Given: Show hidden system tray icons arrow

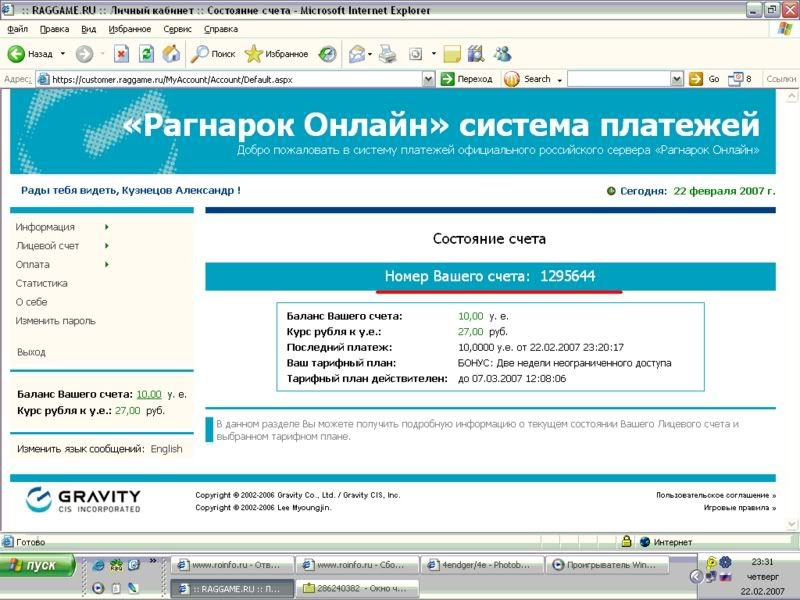Looking at the screenshot, I should pos(695,577).
